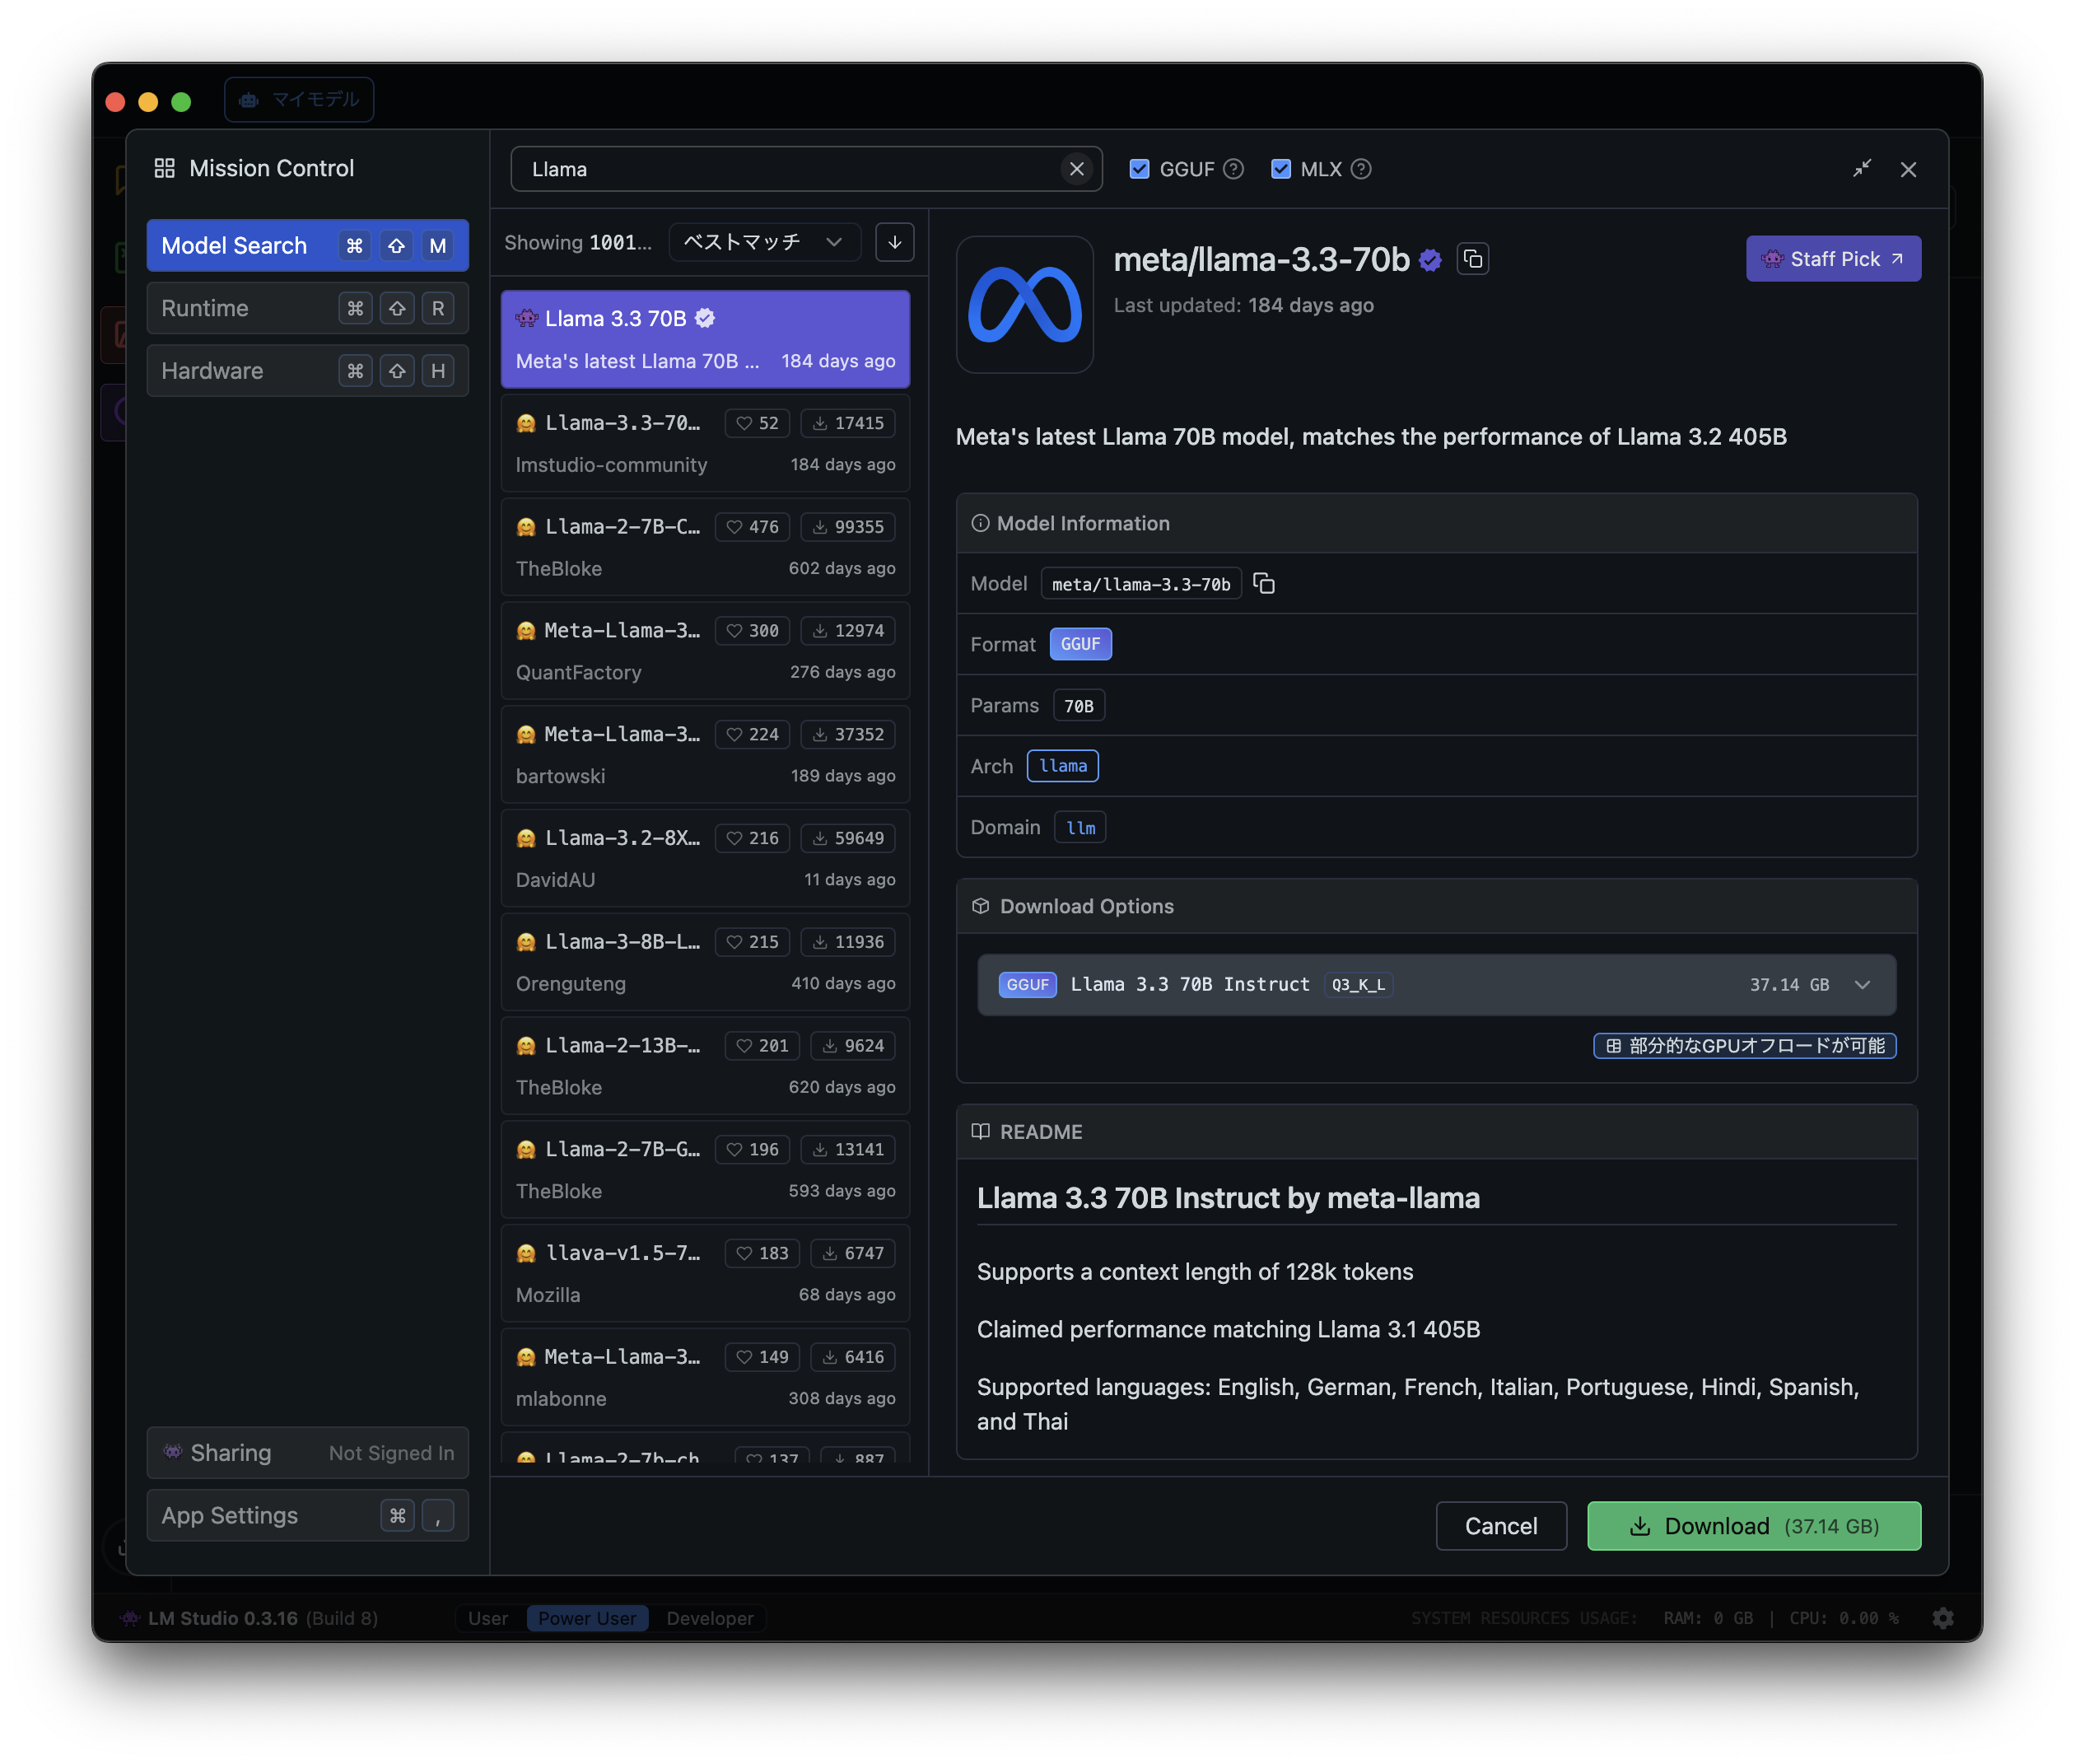Switch to Developer mode in bottom bar

pos(709,1618)
